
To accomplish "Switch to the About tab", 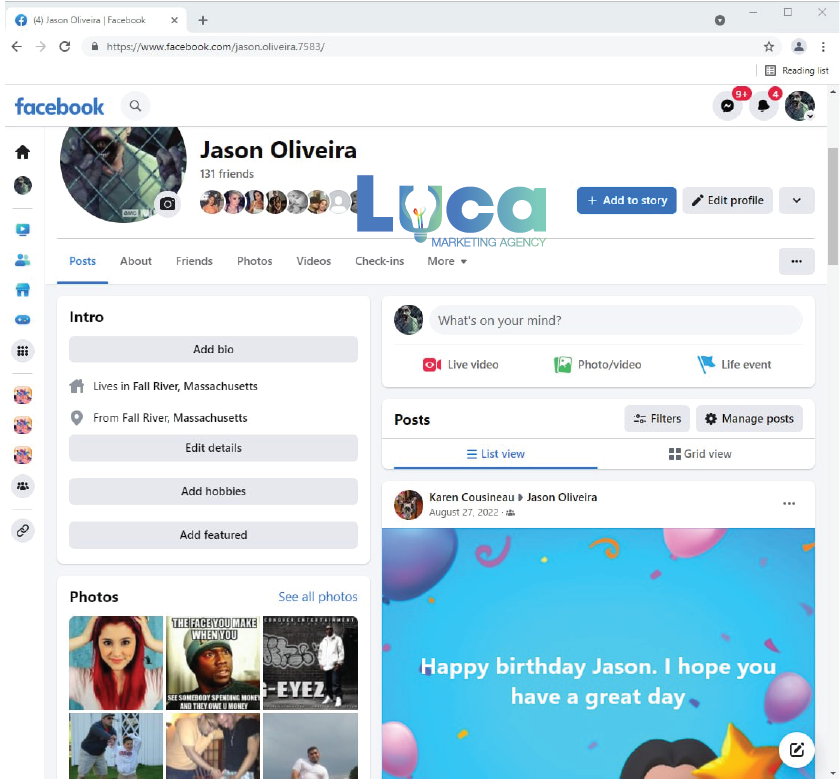I will 136,261.
